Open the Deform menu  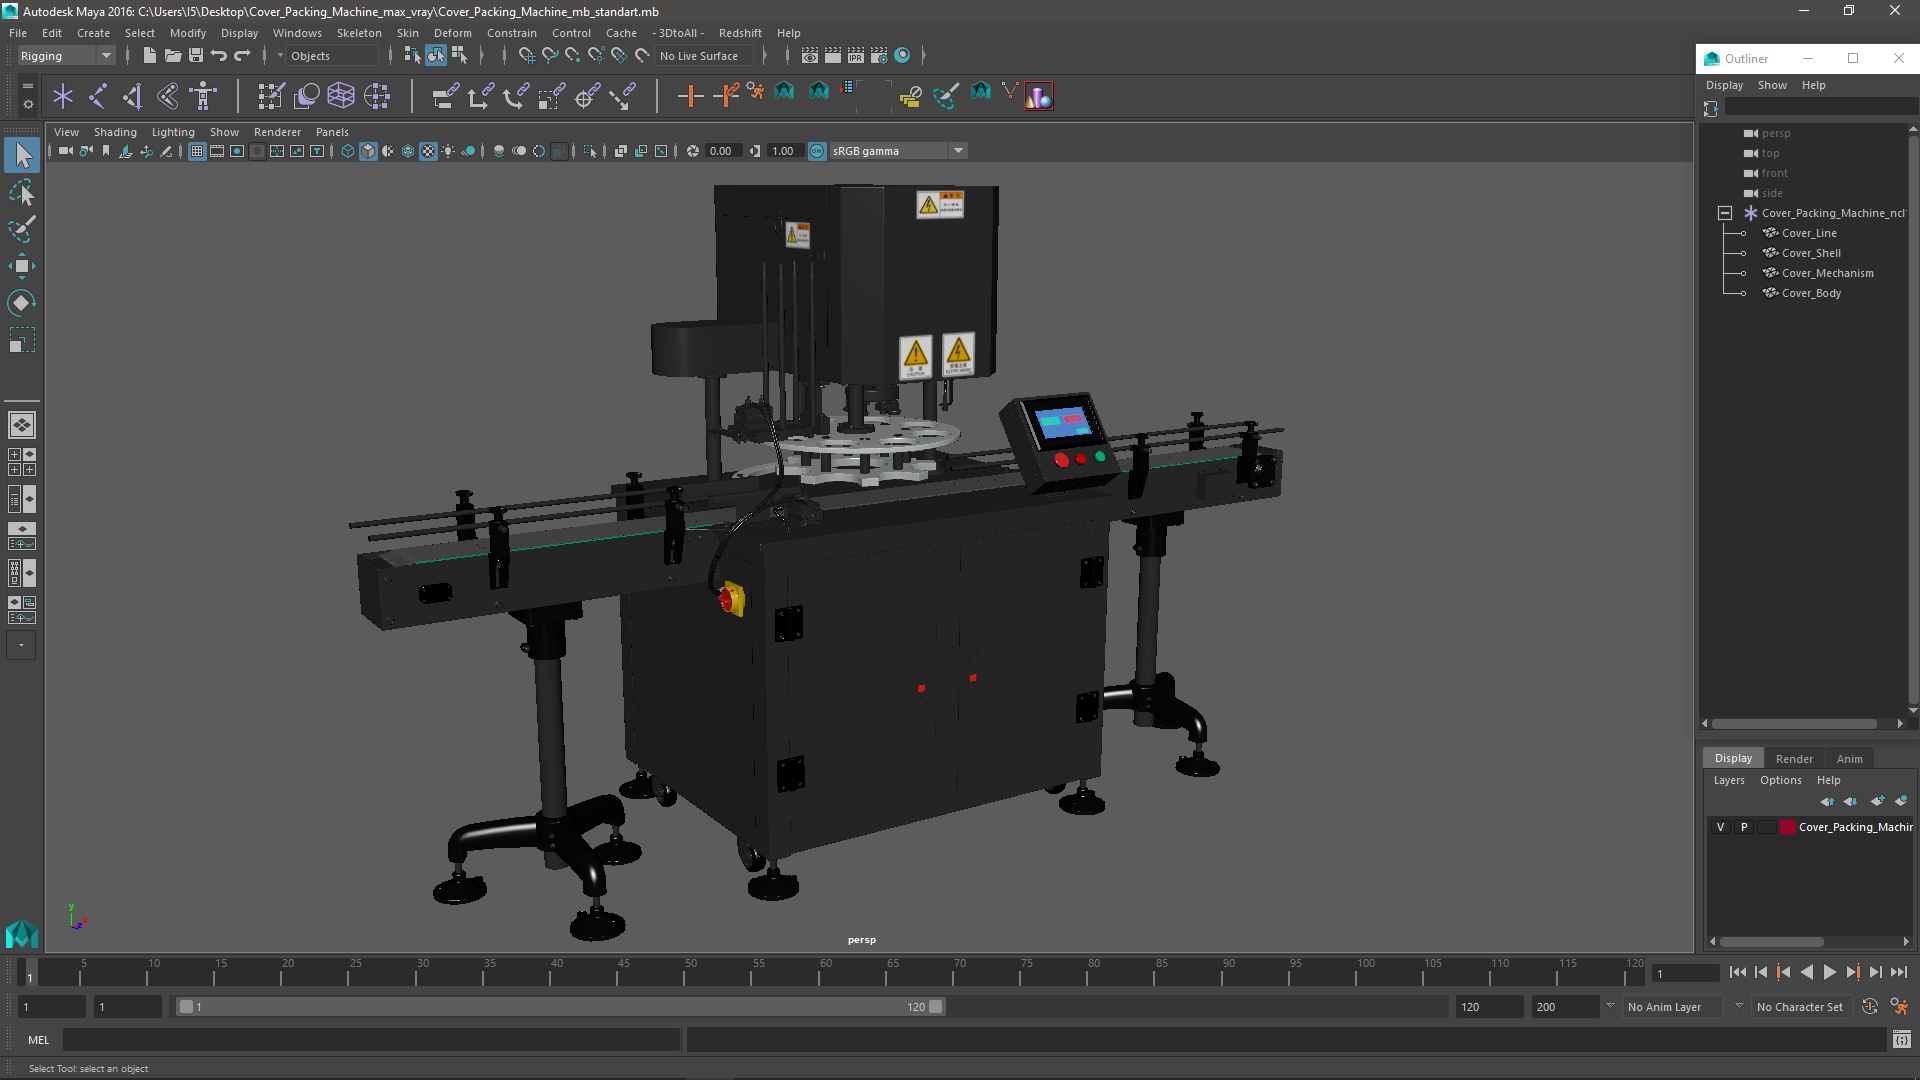452,33
